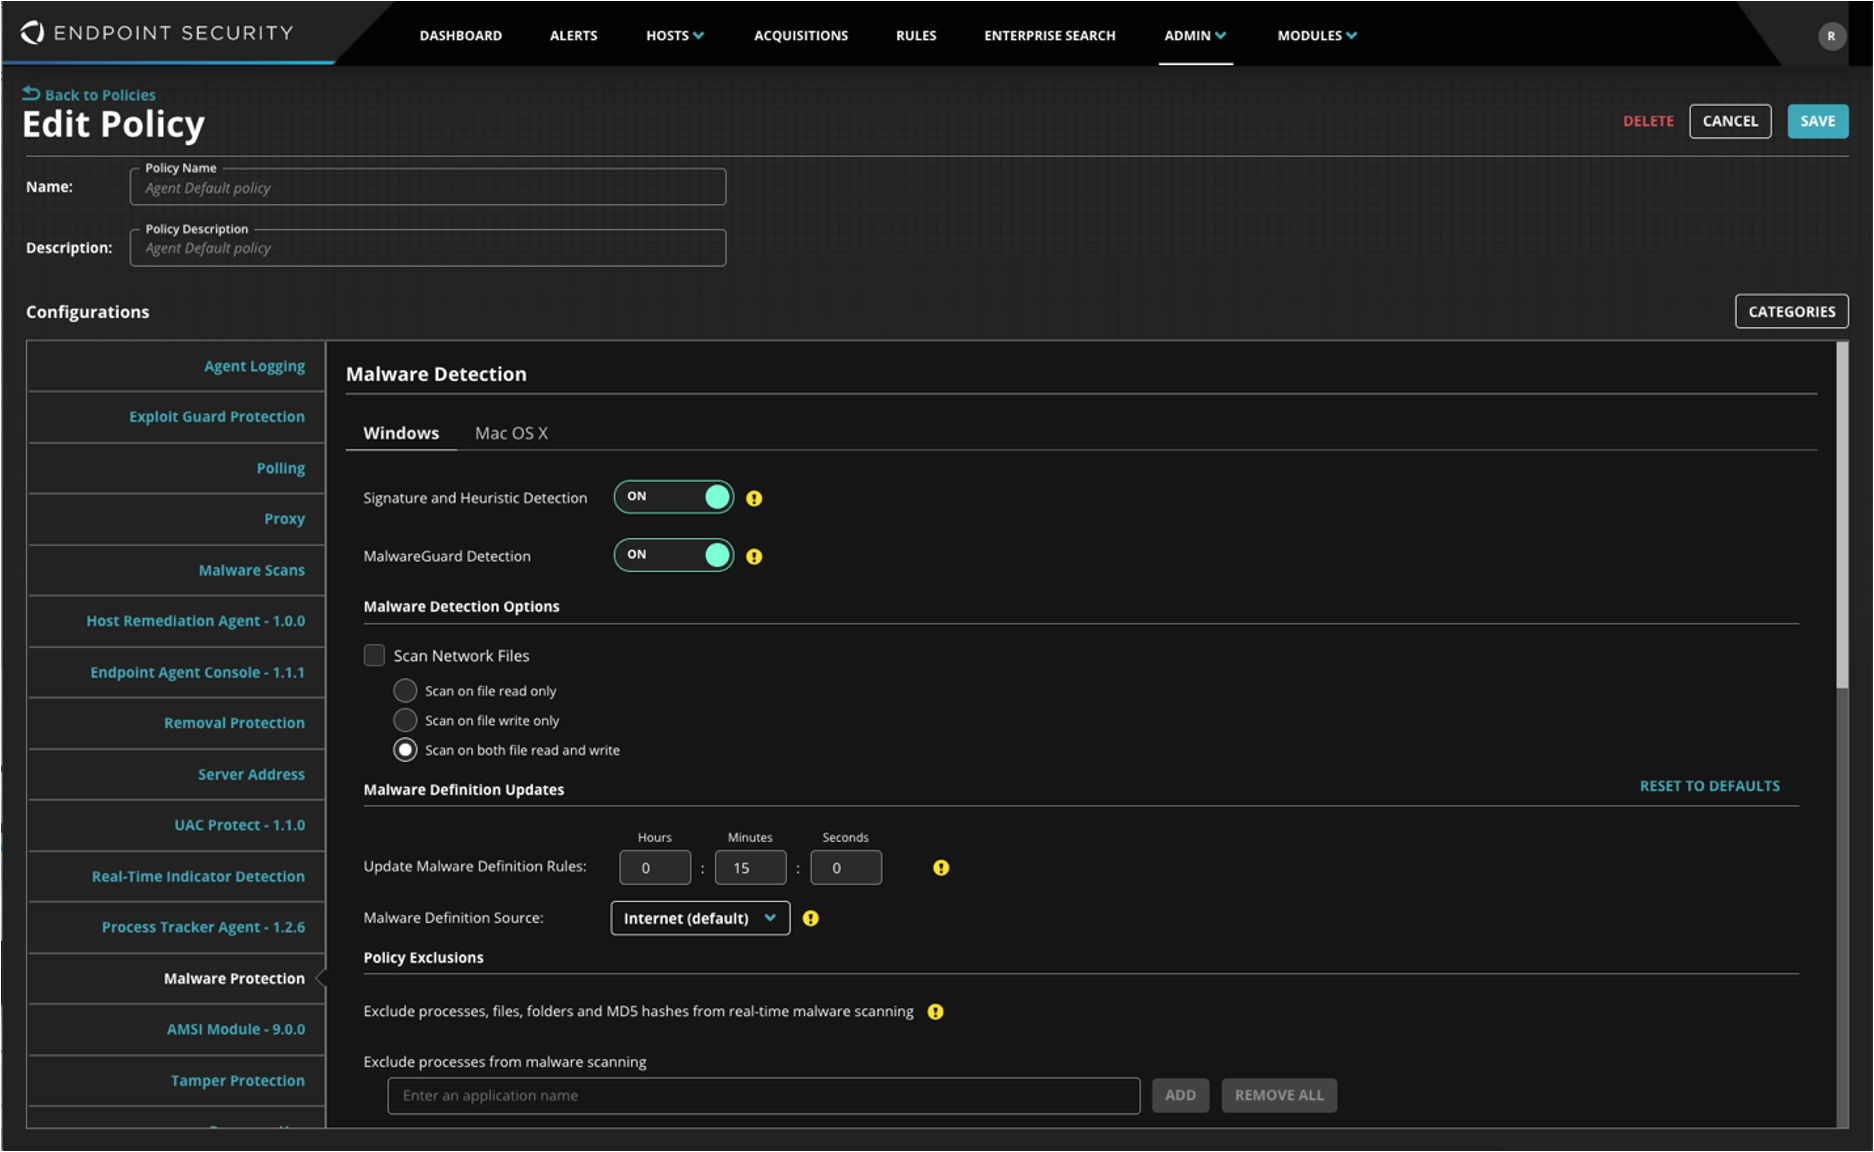Screen dimensions: 1874x1152
Task: Open Exploit Guard Protection configuration
Action: (177, 417)
